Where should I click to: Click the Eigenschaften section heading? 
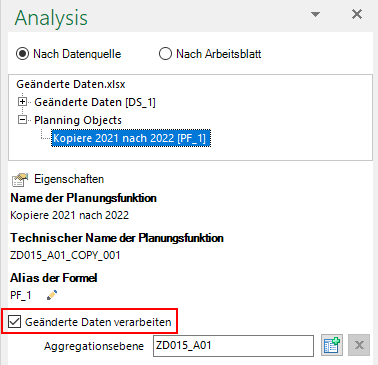[x=69, y=179]
